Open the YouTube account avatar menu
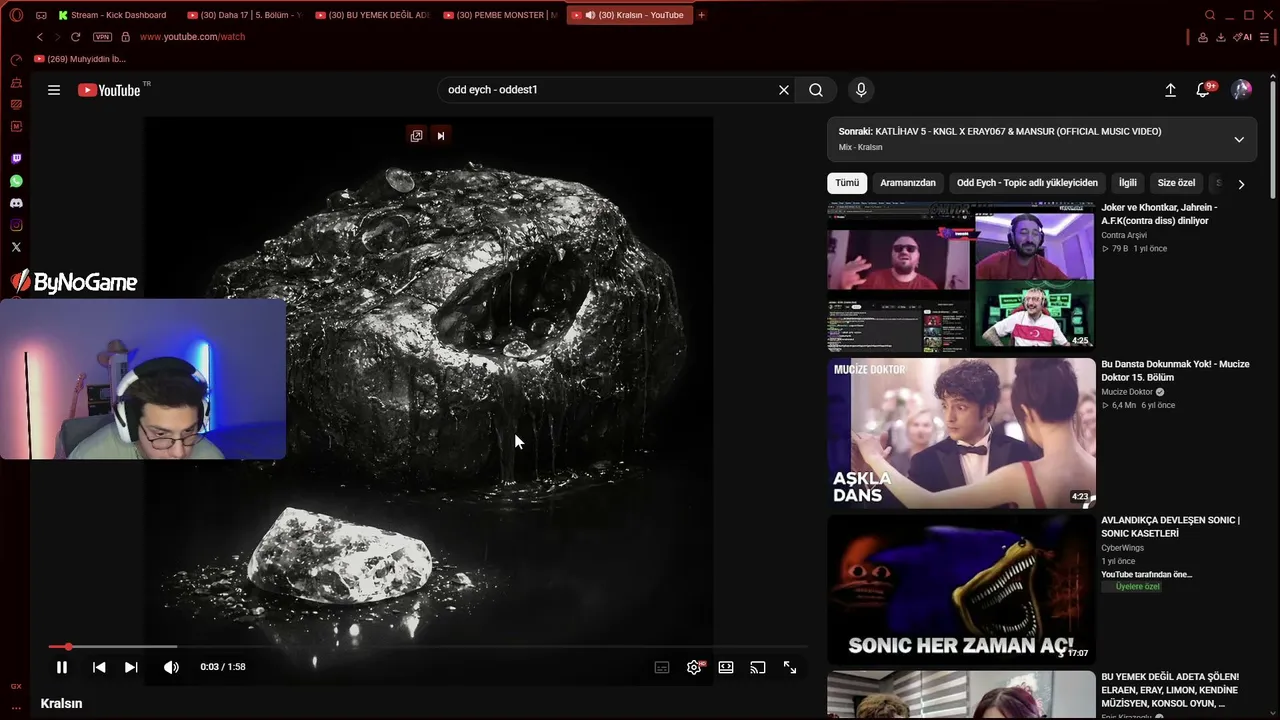 pyautogui.click(x=1242, y=90)
